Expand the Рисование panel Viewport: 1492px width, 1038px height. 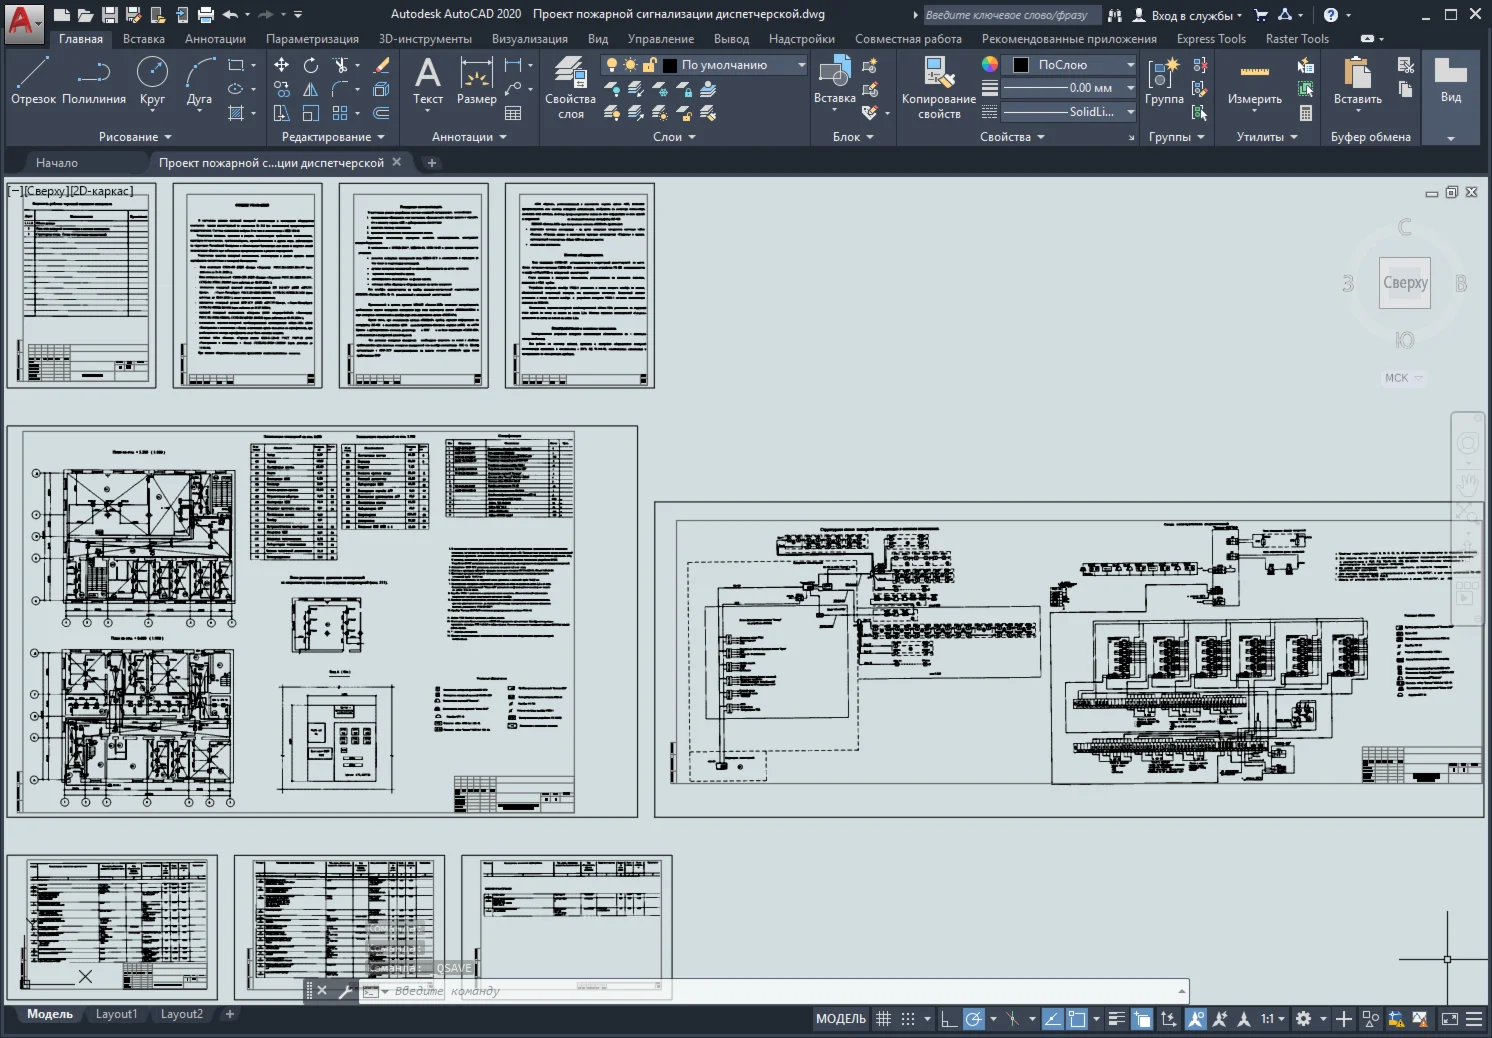click(x=135, y=137)
